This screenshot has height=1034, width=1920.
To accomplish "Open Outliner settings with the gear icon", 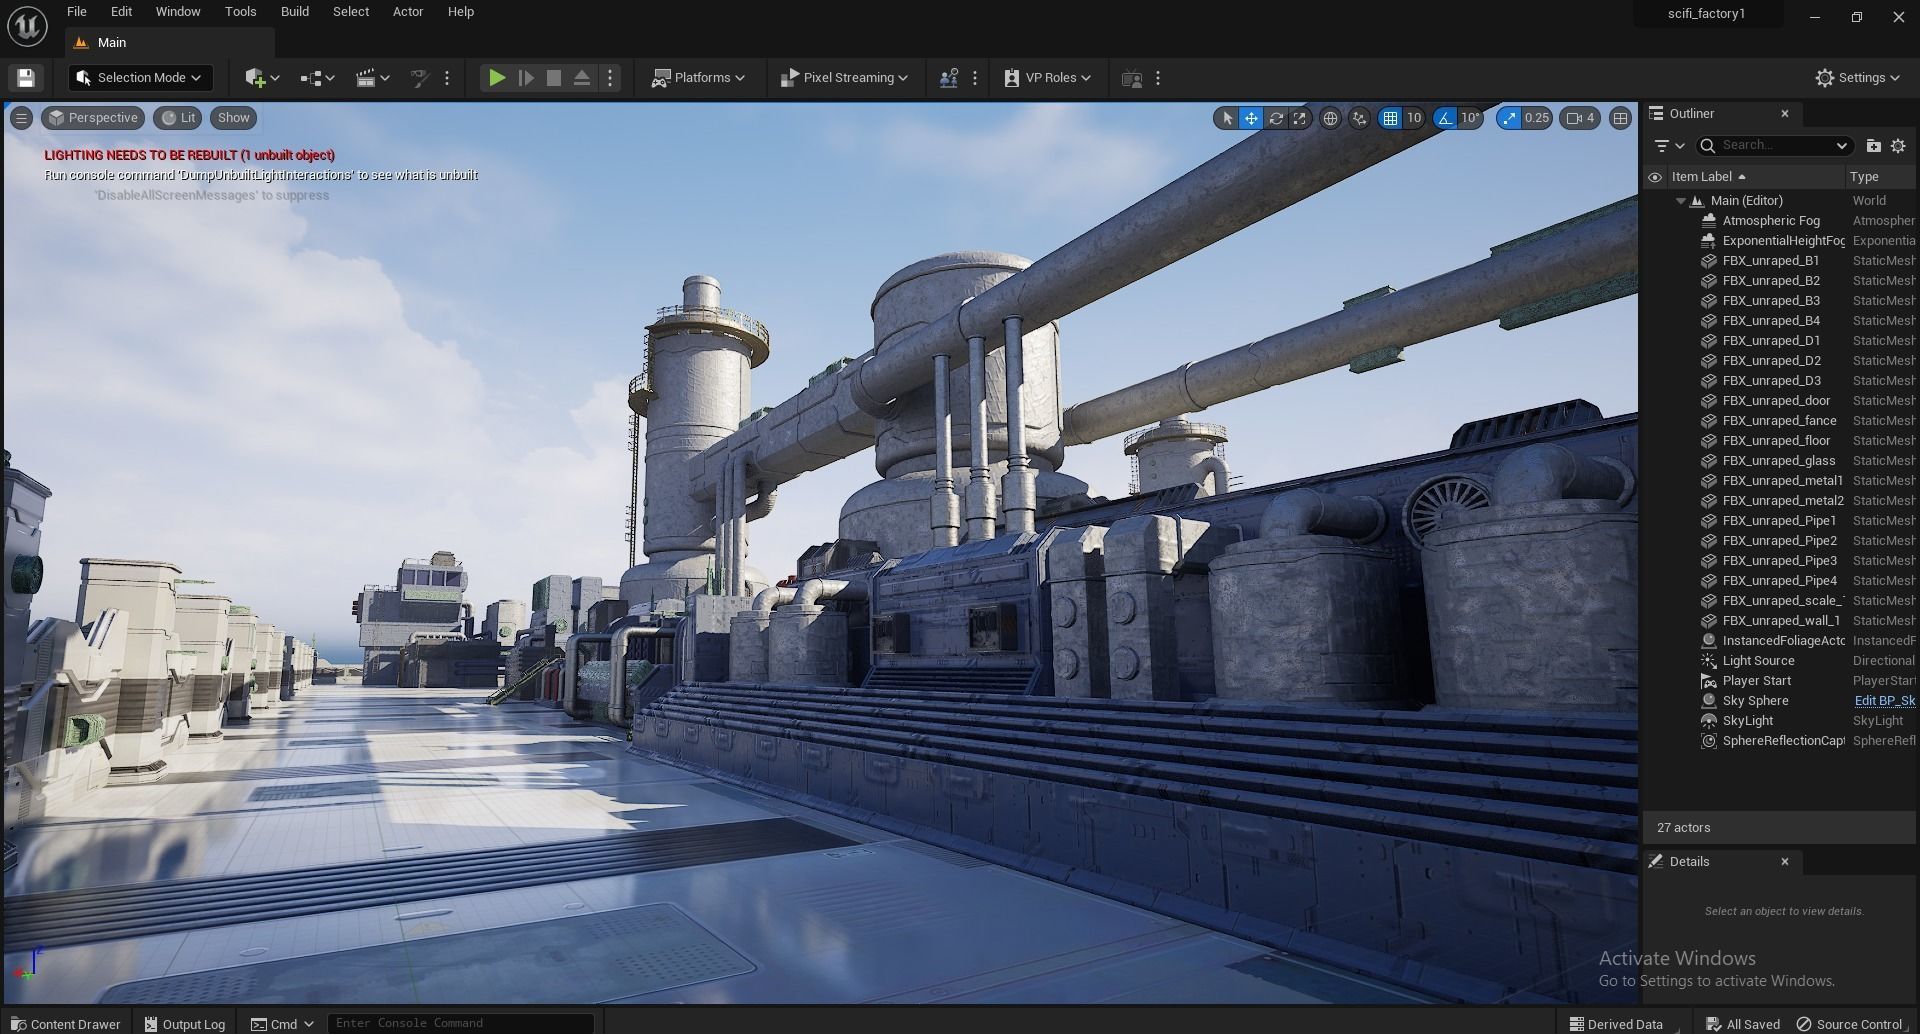I will point(1898,146).
